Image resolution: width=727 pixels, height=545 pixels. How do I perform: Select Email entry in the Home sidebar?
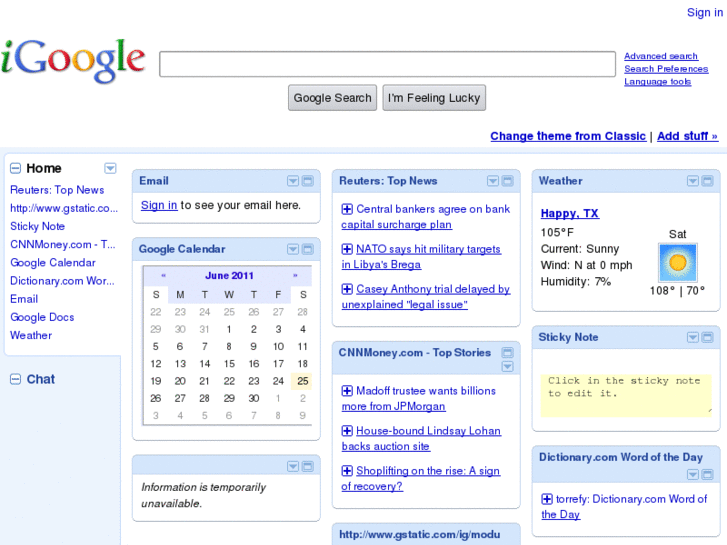[x=24, y=299]
